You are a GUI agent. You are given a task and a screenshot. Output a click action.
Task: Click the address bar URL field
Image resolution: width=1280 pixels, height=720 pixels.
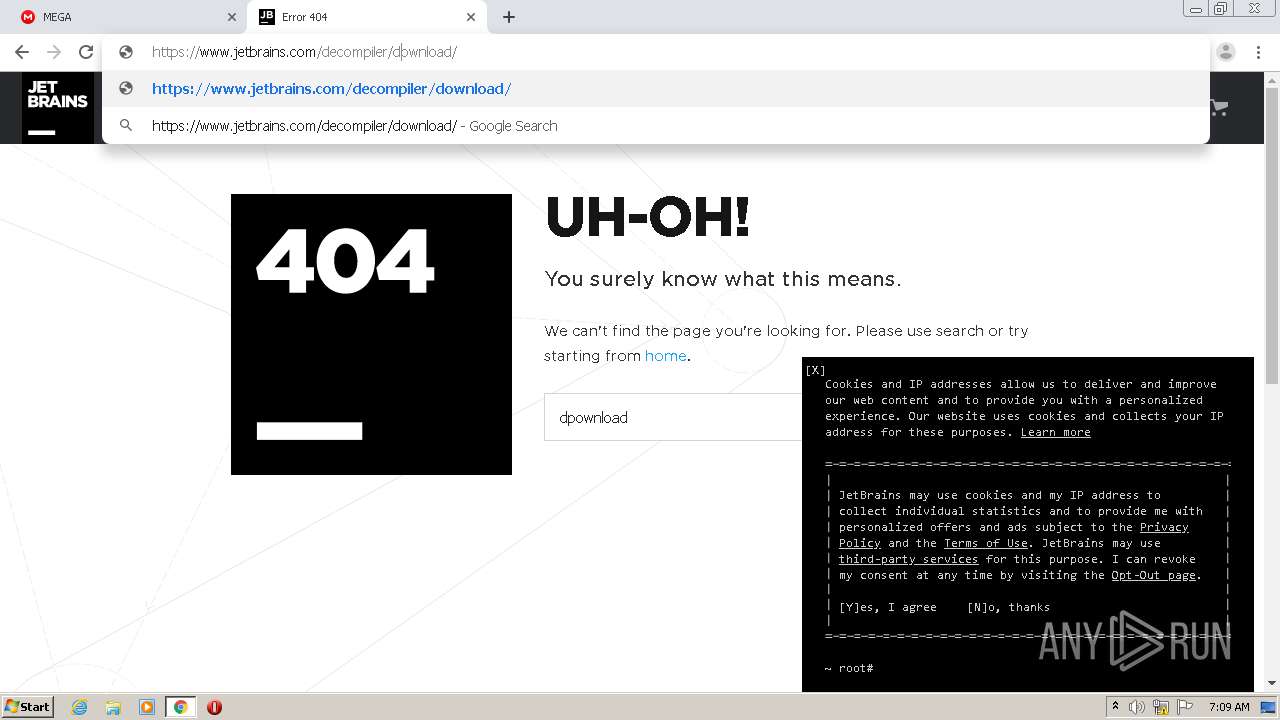655,52
